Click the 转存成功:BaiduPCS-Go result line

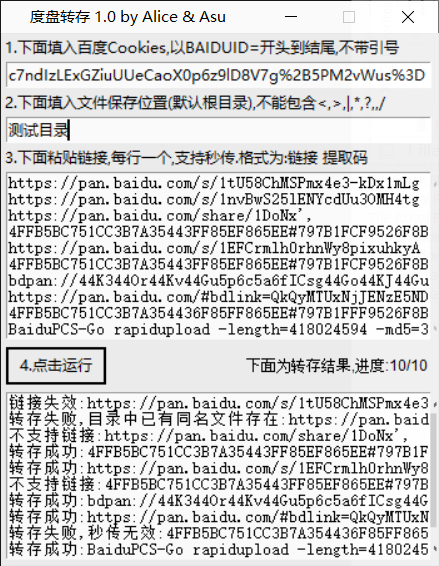click(218, 549)
